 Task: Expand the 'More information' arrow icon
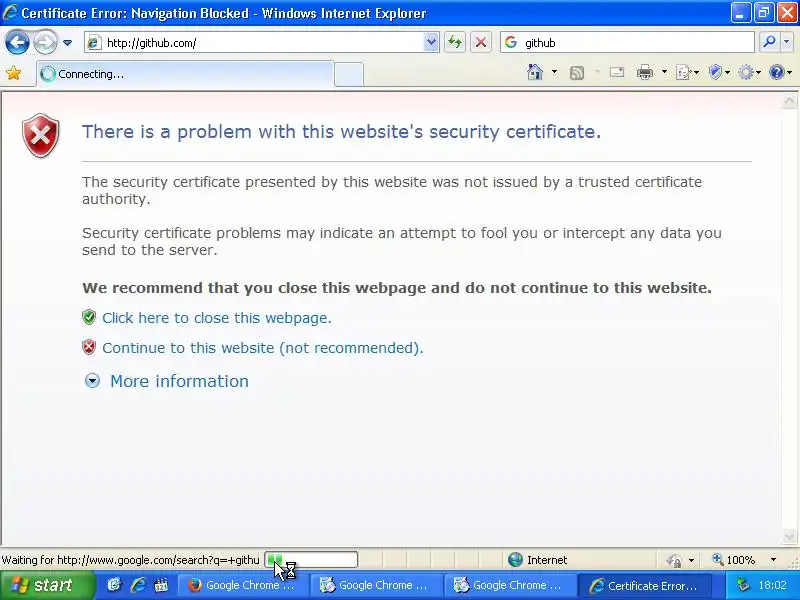(x=92, y=381)
